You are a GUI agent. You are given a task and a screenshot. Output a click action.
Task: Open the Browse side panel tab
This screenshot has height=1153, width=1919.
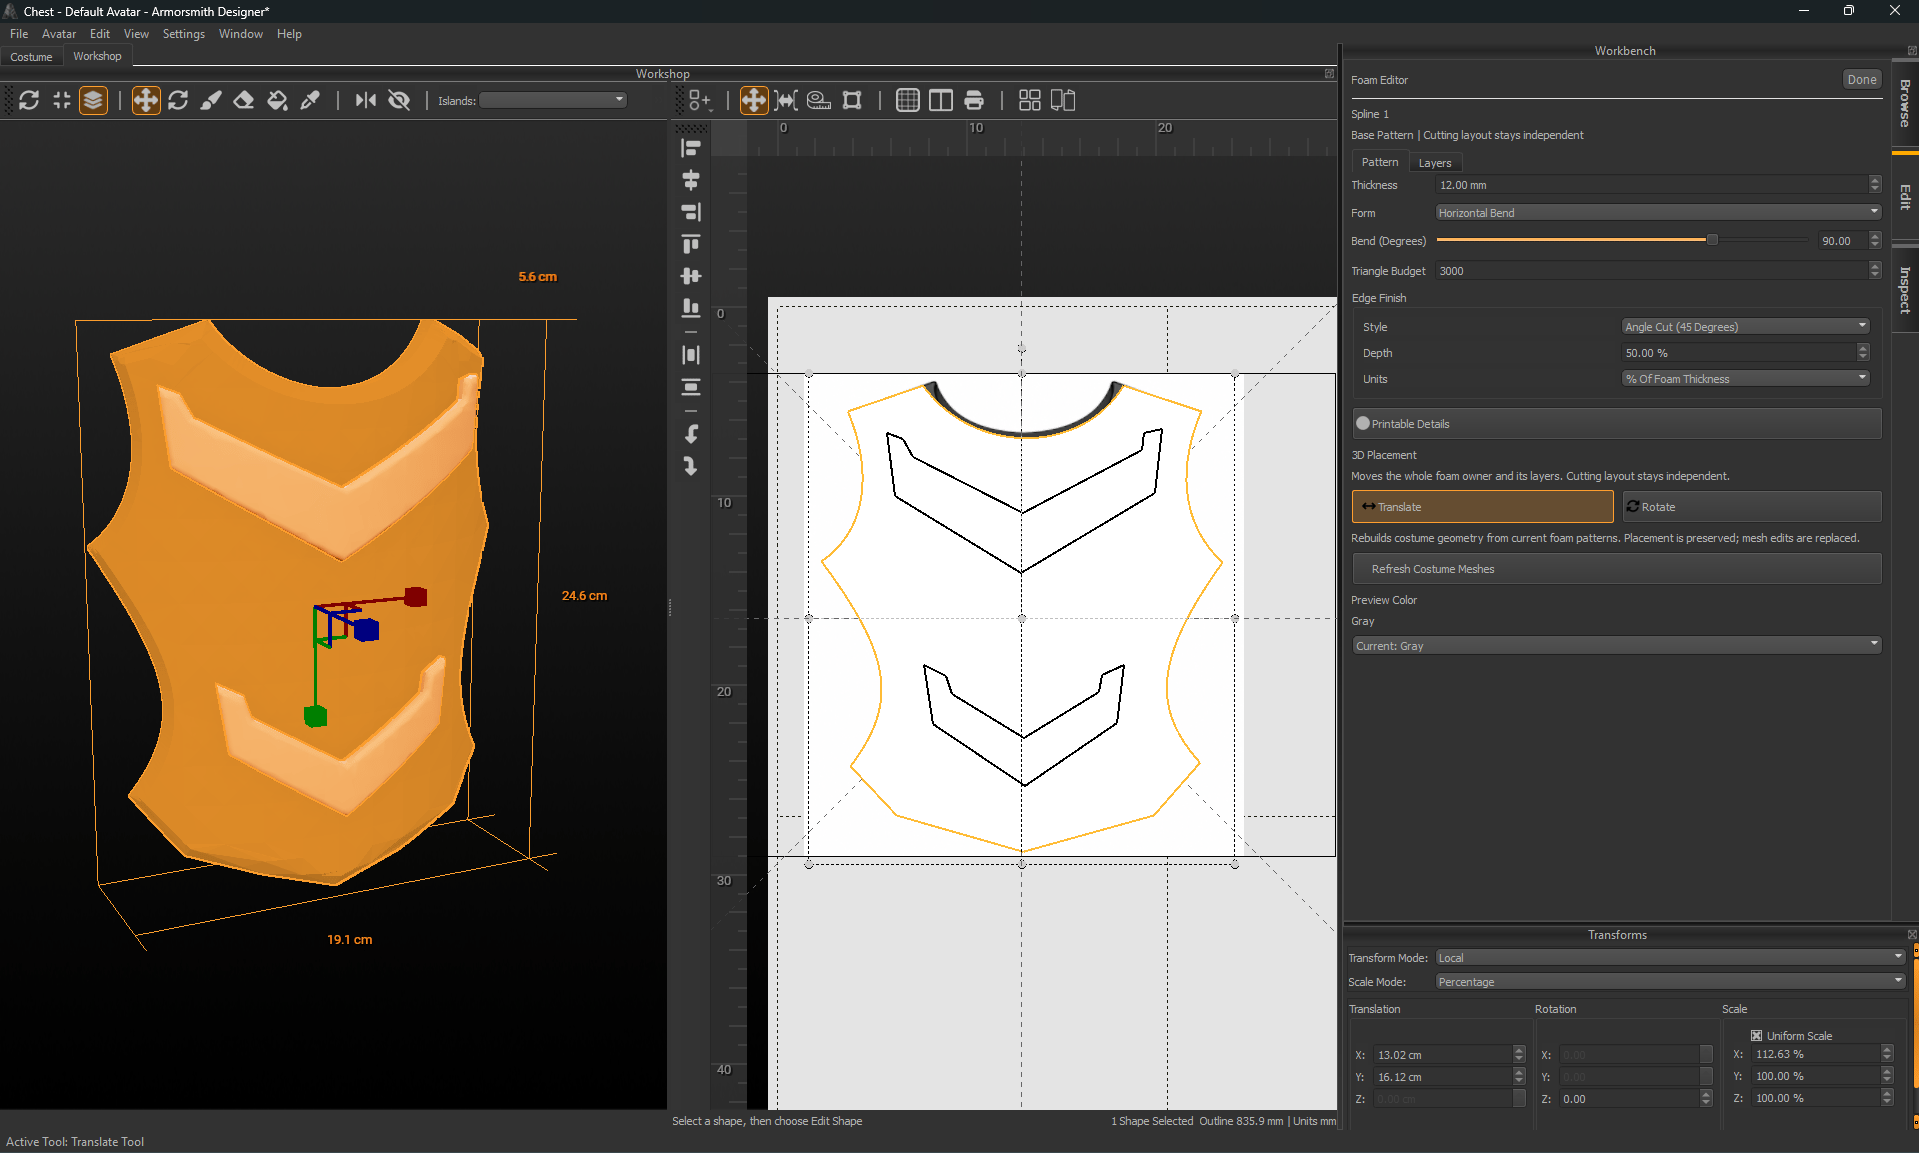tap(1905, 102)
